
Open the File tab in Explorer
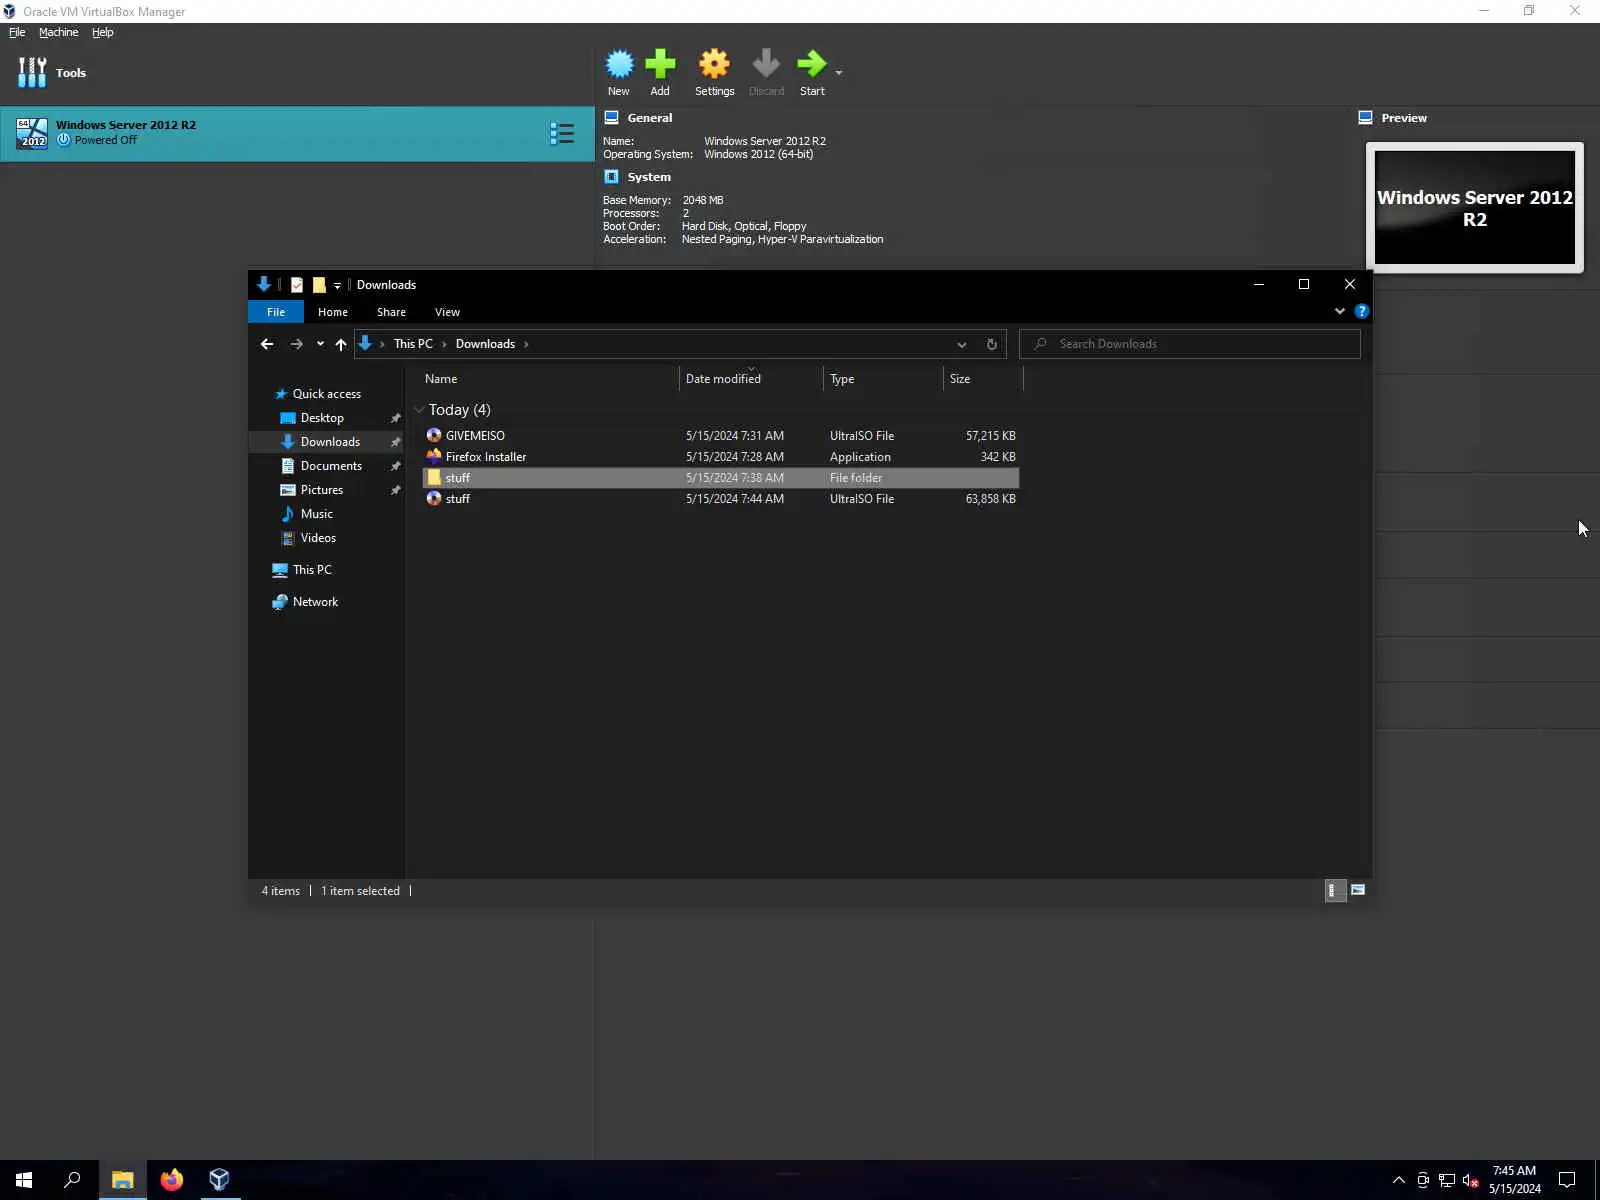(276, 312)
